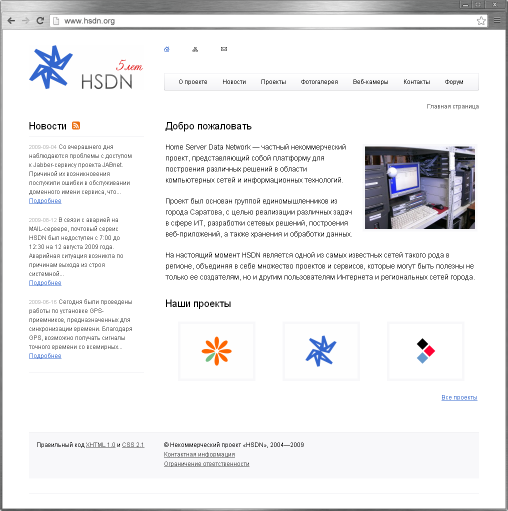The width and height of the screenshot is (508, 511).
Task: Open the diamond squares project thumbnail
Action: tap(425, 351)
